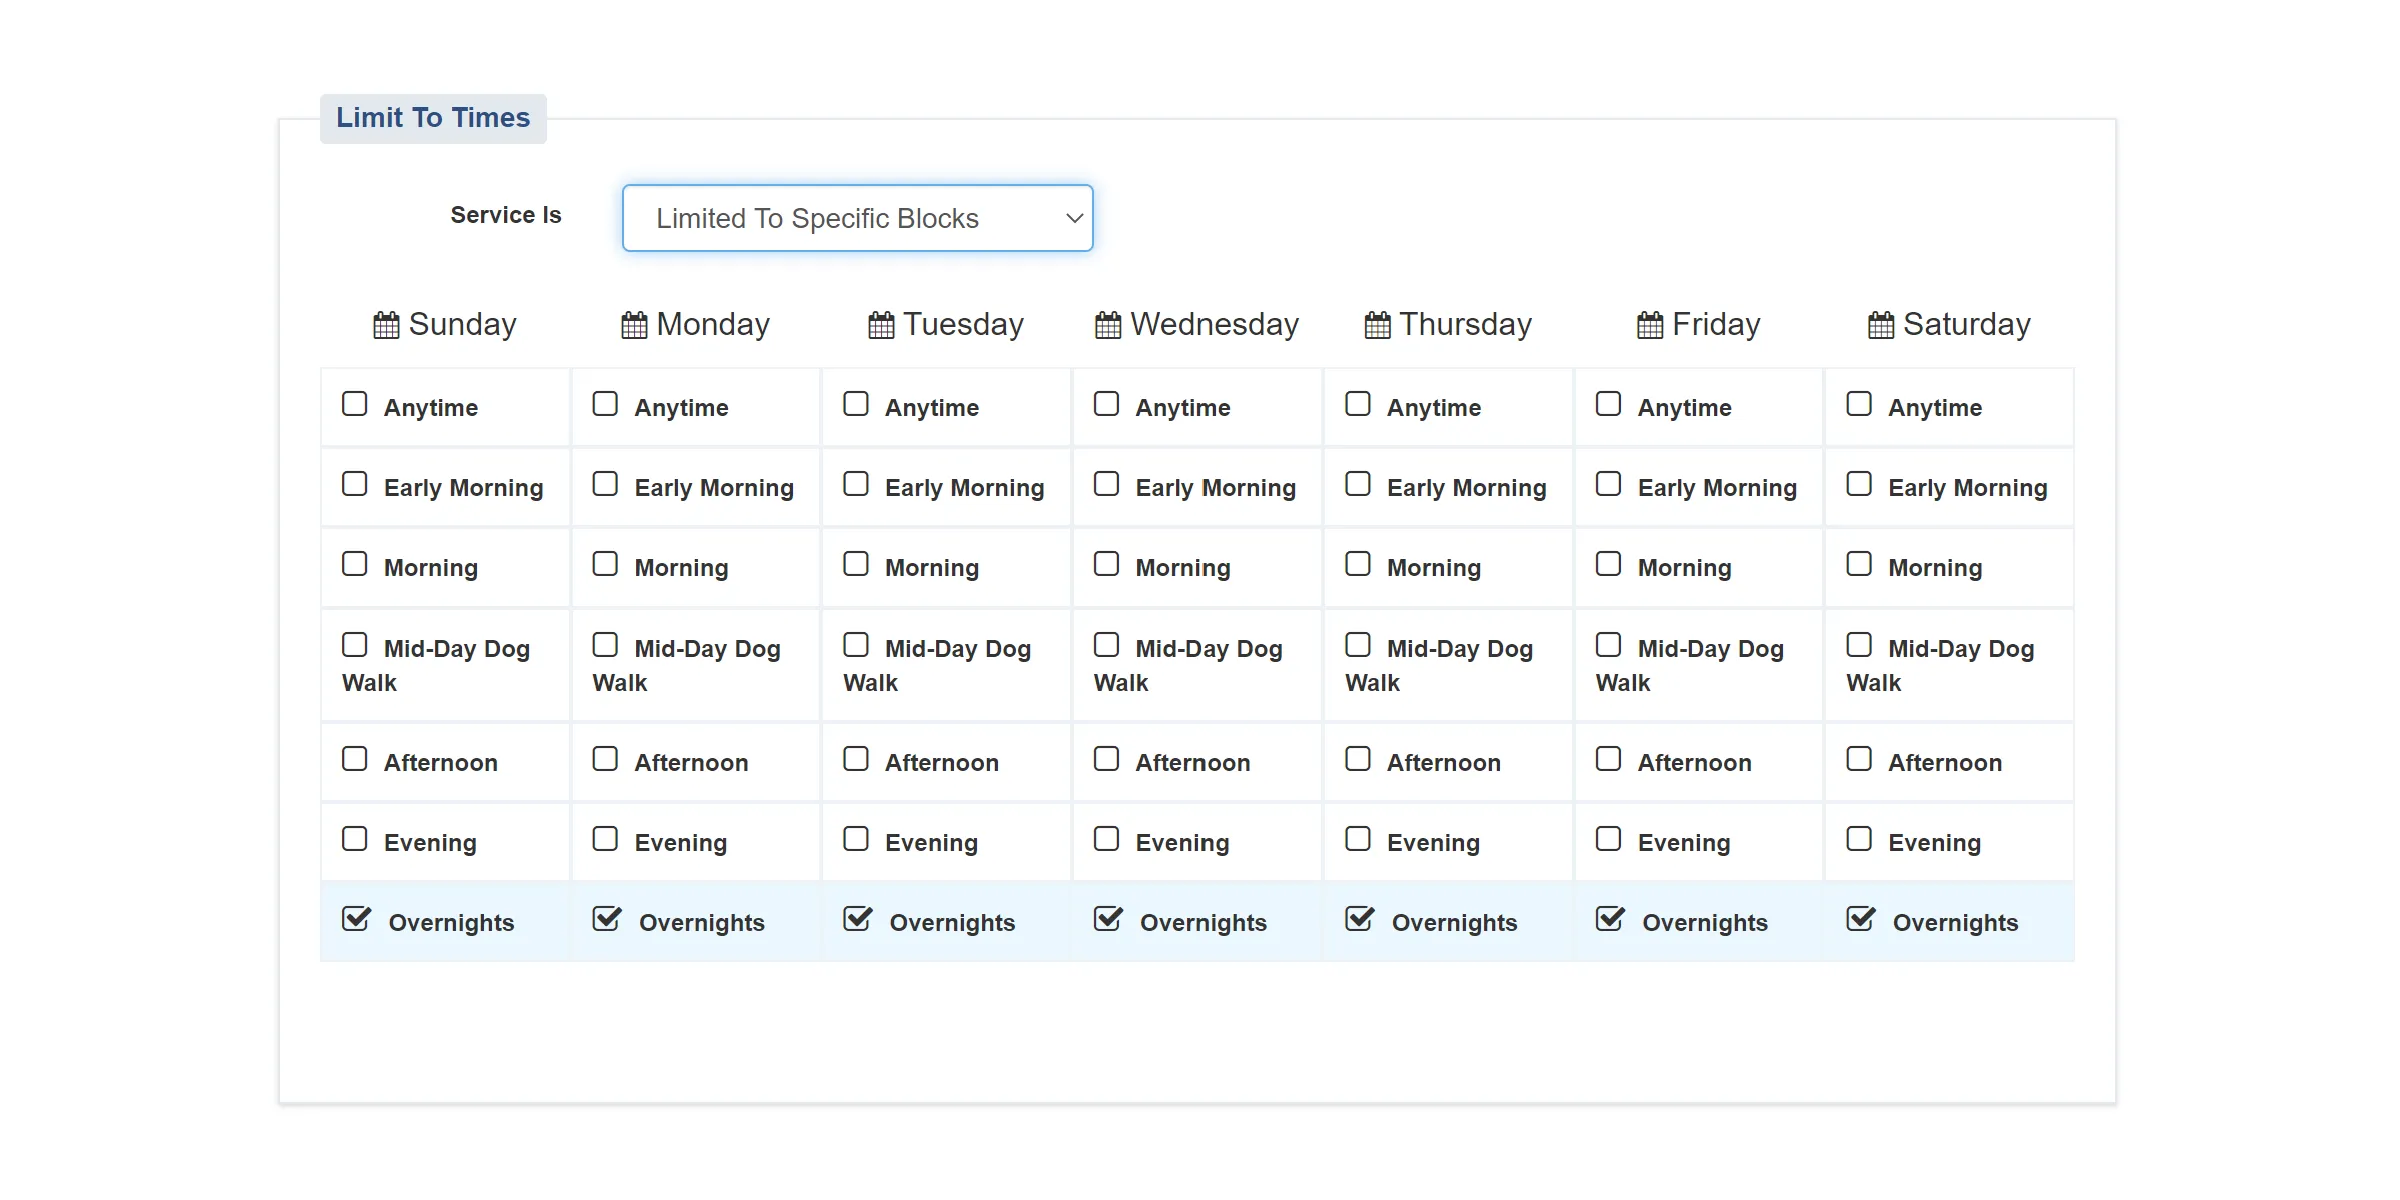Image resolution: width=2400 pixels, height=1200 pixels.
Task: Tick Early Morning for Thursday
Action: [x=1358, y=484]
